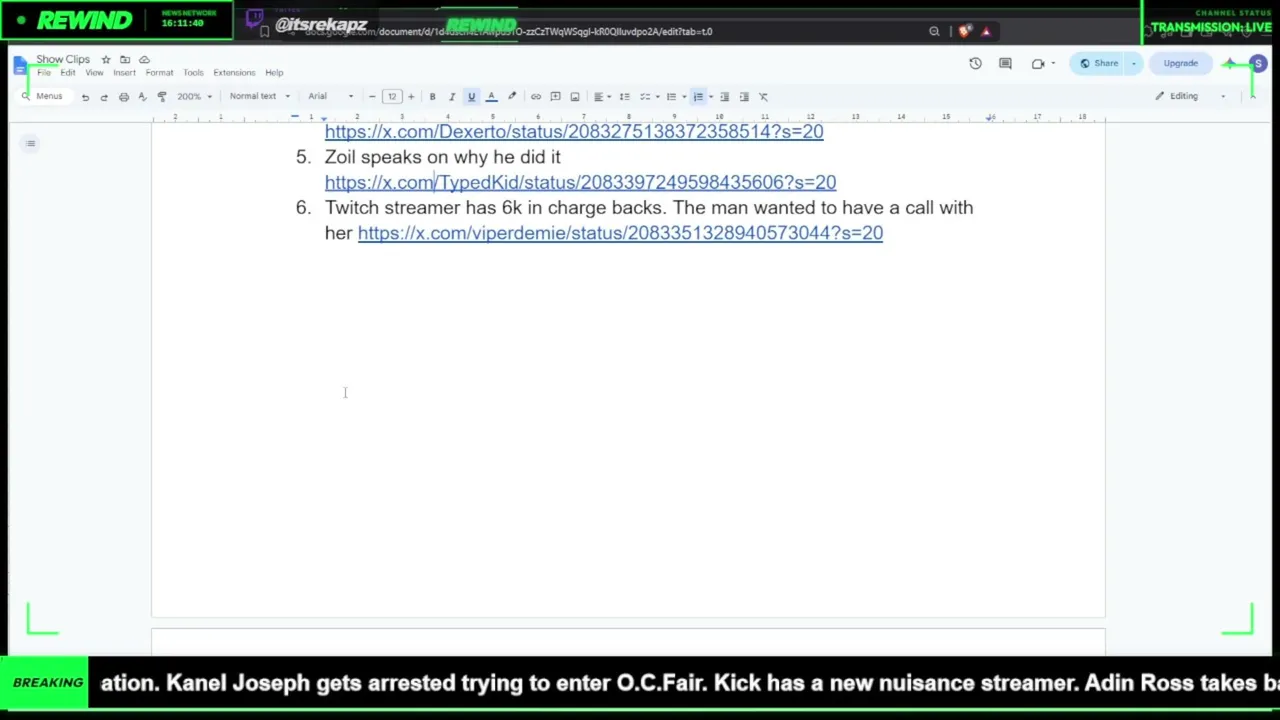Toggle bold formatting
Image resolution: width=1280 pixels, height=720 pixels.
[x=432, y=97]
